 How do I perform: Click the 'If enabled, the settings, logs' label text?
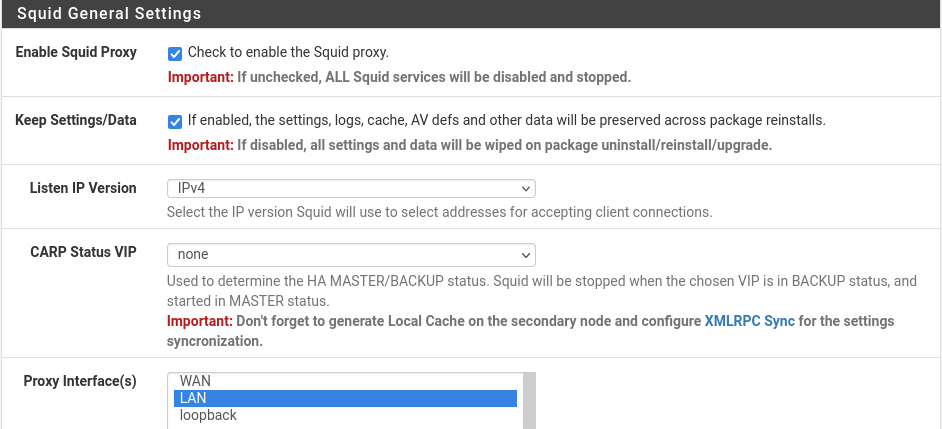(506, 120)
